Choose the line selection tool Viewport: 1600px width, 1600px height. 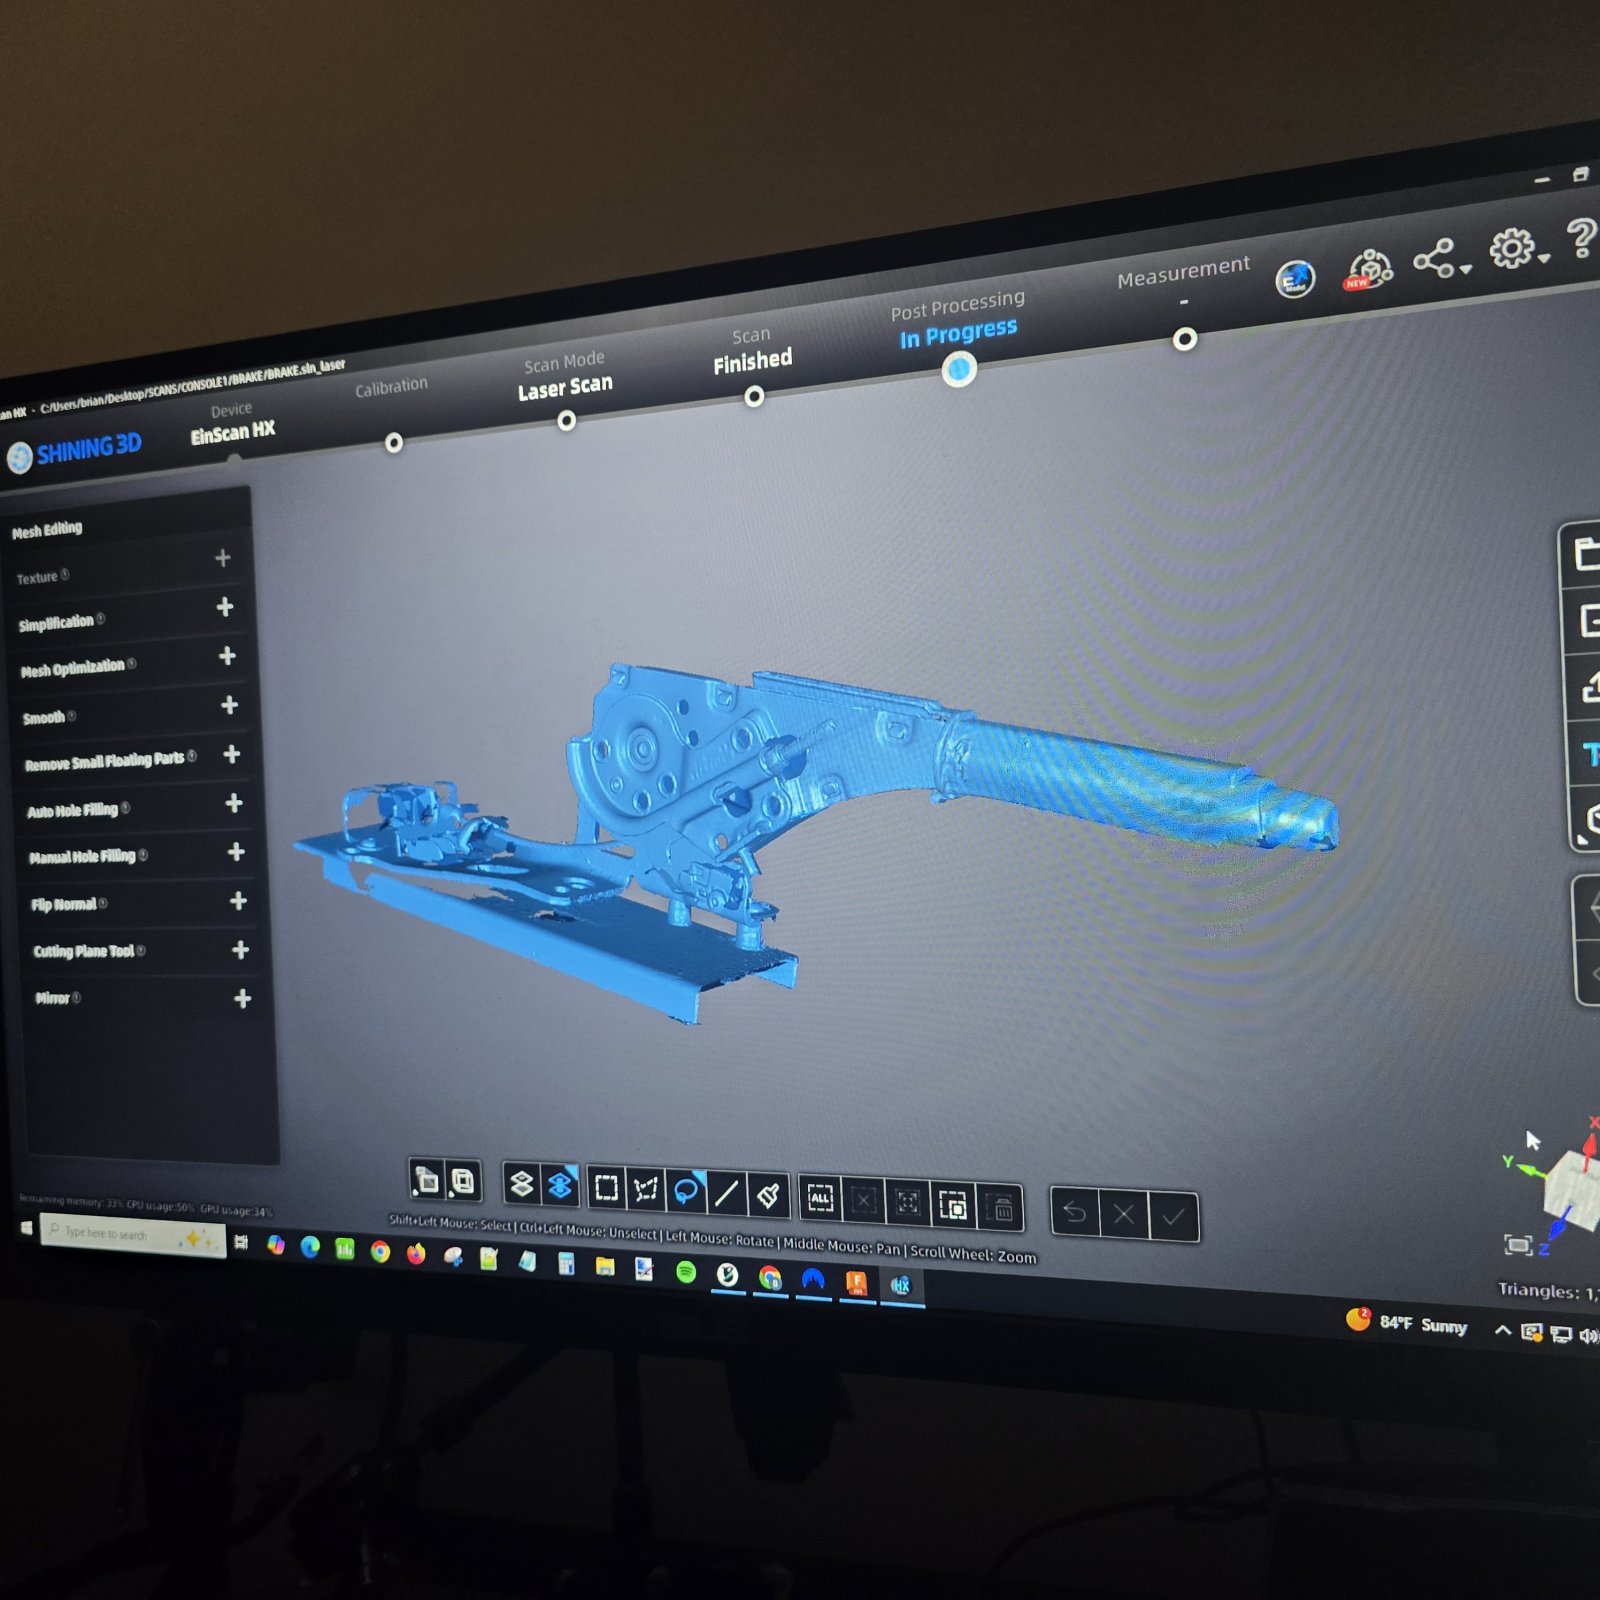(727, 1193)
